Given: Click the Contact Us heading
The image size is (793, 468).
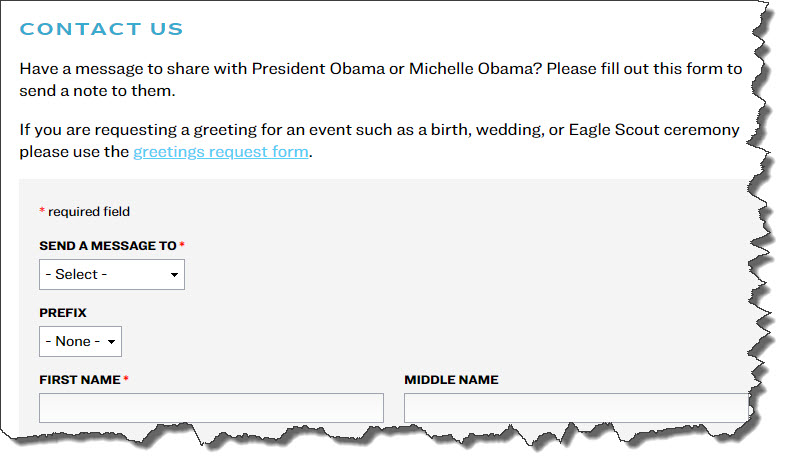Looking at the screenshot, I should 101,29.
